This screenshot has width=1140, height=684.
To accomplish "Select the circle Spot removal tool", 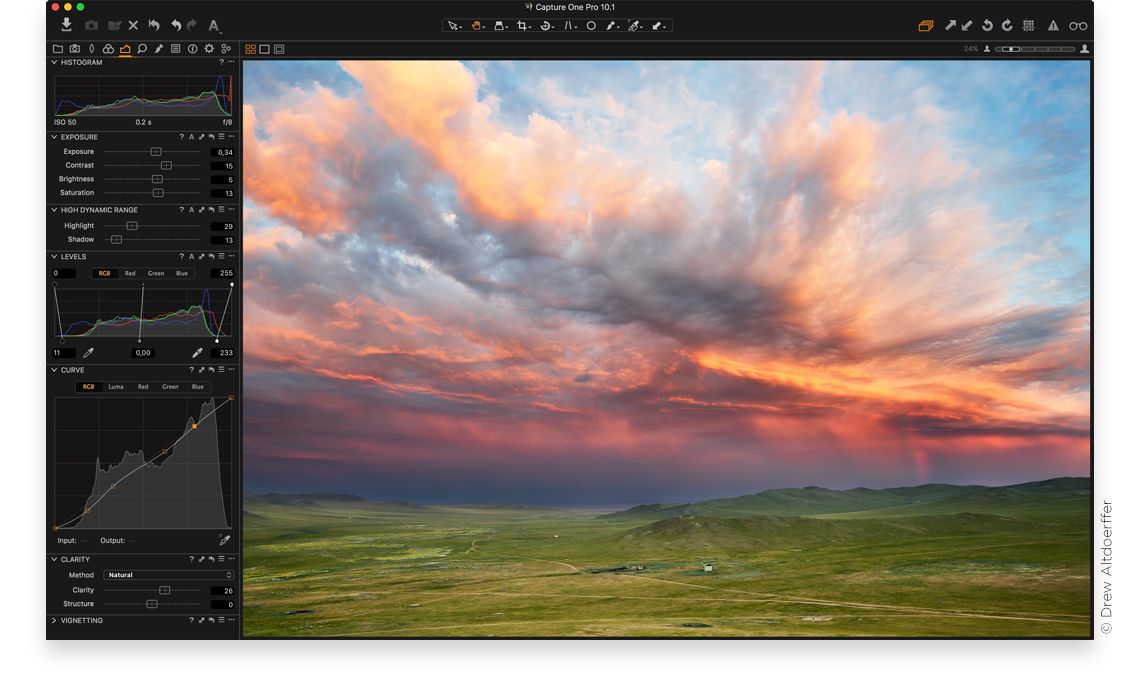I will coord(591,25).
